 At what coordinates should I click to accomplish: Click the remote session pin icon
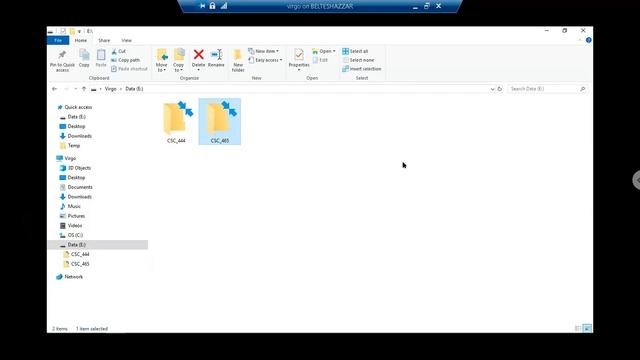202,6
